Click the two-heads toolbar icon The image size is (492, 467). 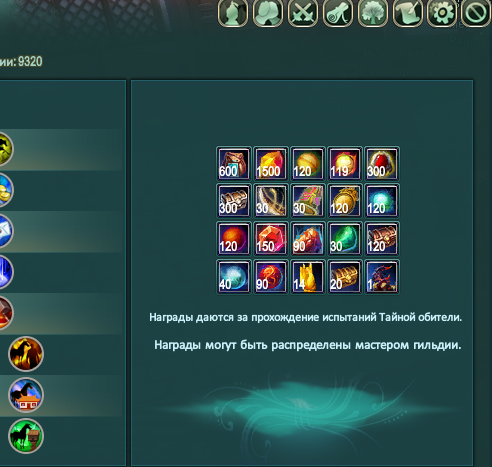(x=268, y=13)
